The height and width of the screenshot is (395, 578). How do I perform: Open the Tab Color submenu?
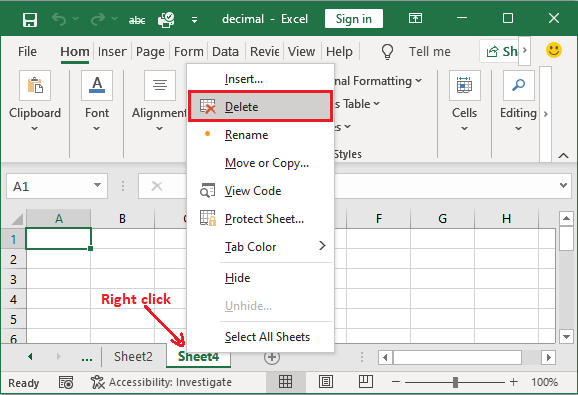(x=260, y=247)
